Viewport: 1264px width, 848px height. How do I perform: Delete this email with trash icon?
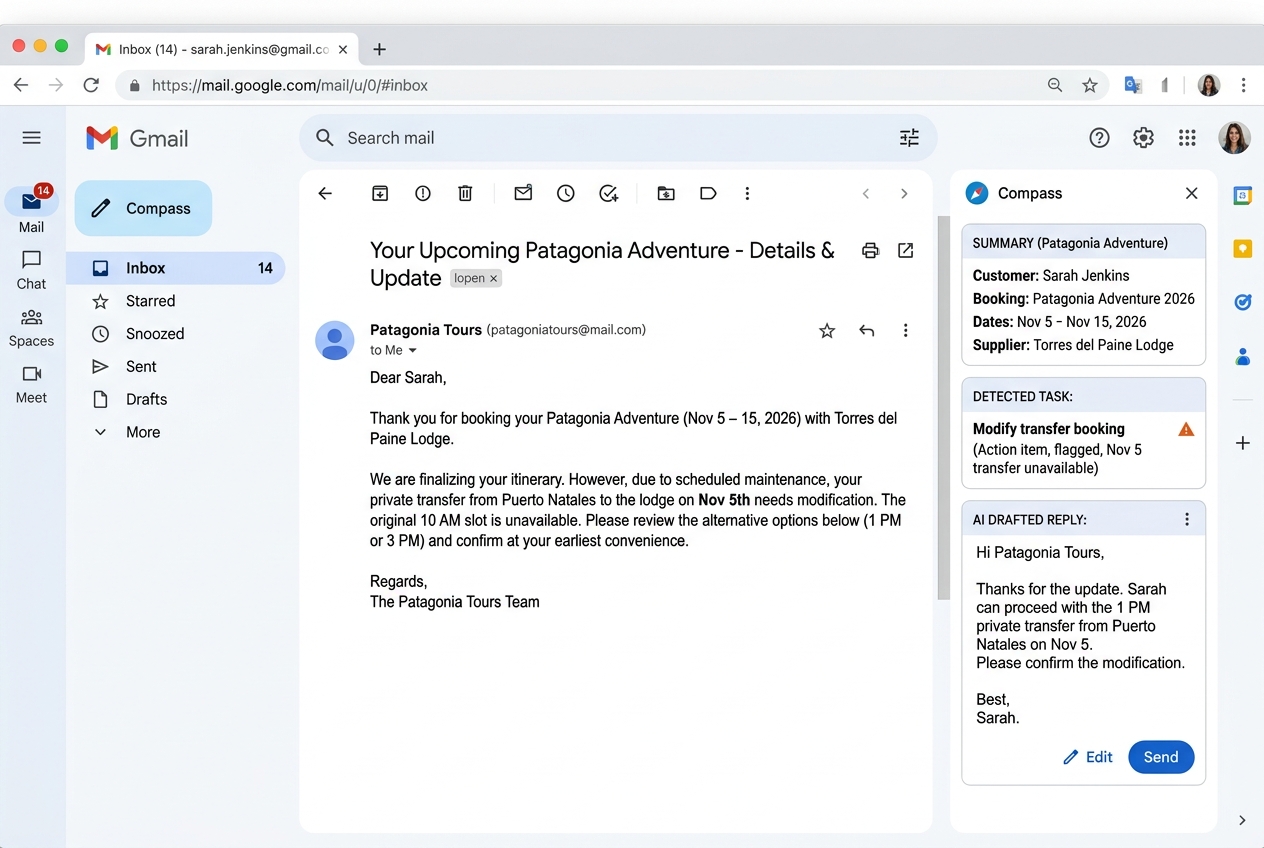point(465,194)
